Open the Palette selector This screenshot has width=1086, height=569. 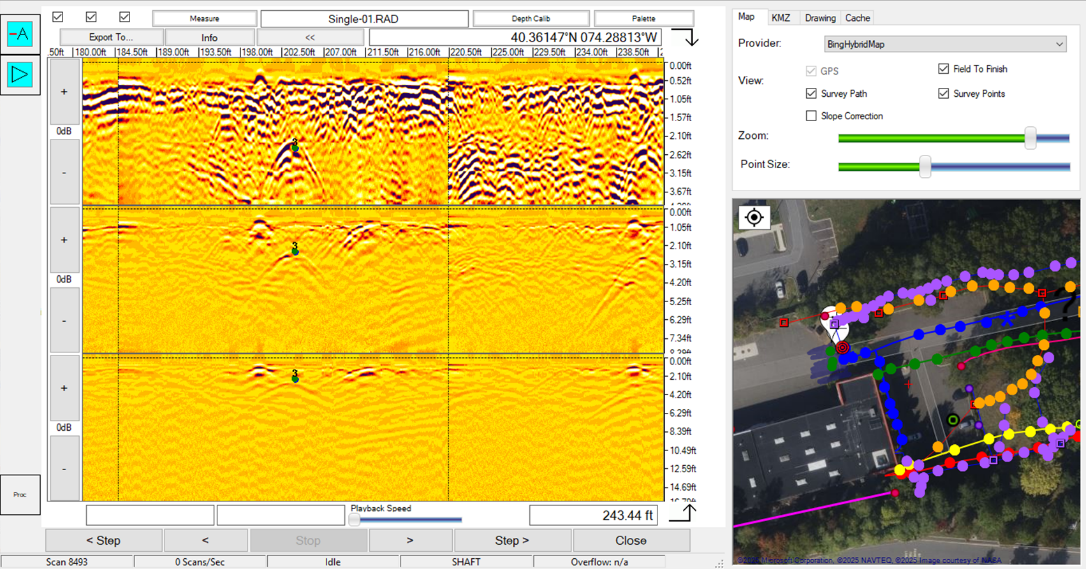pyautogui.click(x=644, y=19)
